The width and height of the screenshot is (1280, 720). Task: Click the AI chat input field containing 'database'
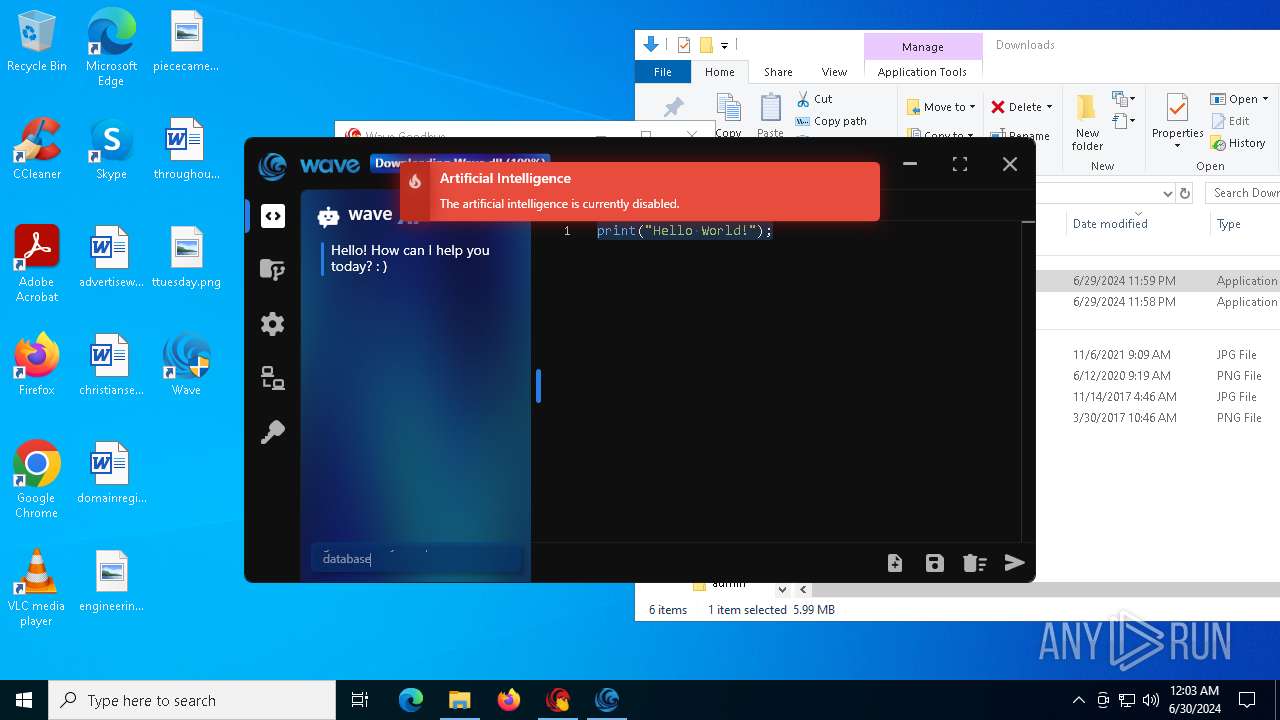coord(416,559)
